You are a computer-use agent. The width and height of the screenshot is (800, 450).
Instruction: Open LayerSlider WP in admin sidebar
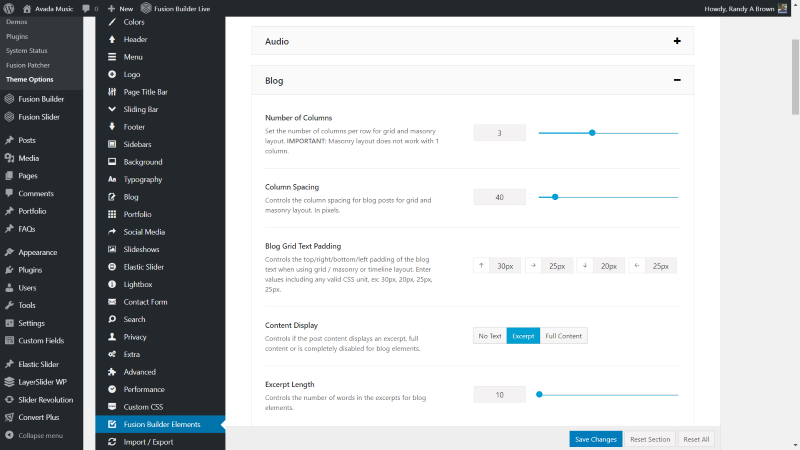(x=41, y=382)
